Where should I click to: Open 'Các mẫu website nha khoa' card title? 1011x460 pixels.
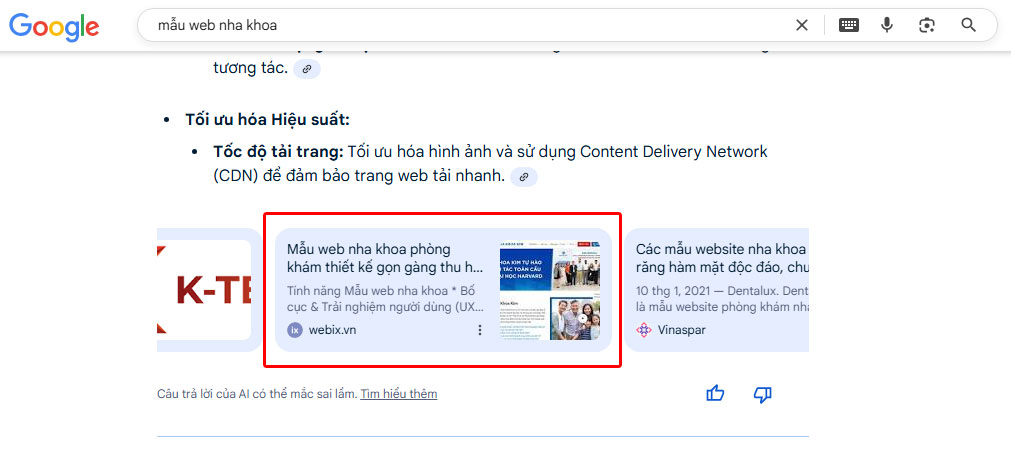[x=722, y=258]
